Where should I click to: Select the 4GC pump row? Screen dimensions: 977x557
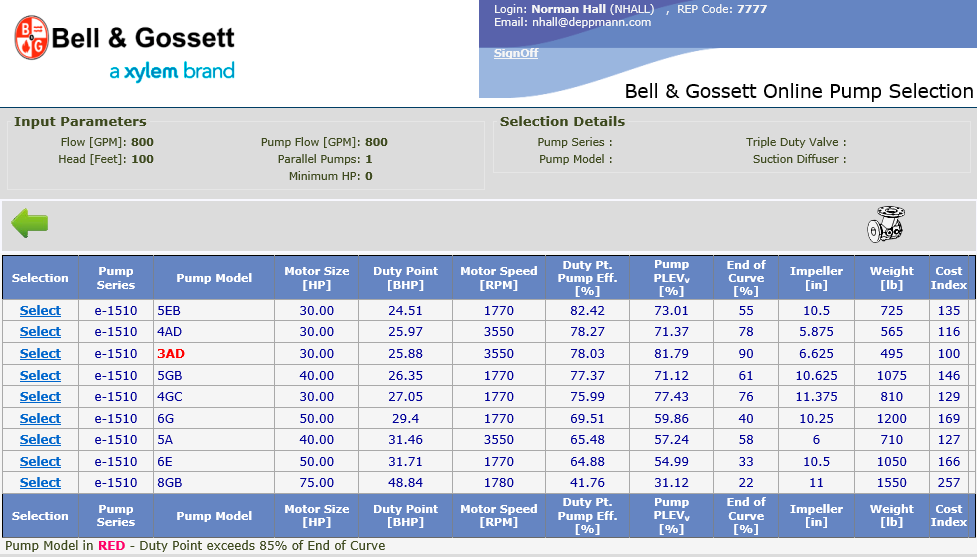(40, 396)
